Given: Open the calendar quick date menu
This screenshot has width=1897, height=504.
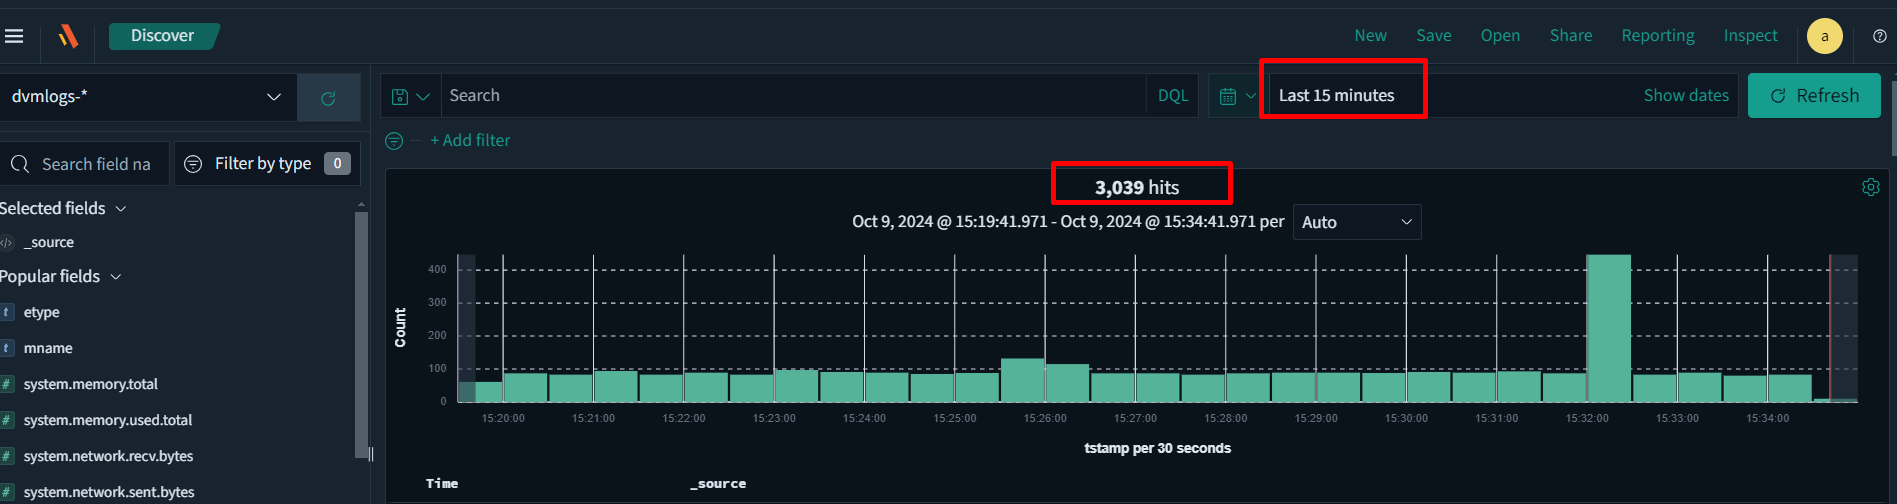Looking at the screenshot, I should (1237, 96).
